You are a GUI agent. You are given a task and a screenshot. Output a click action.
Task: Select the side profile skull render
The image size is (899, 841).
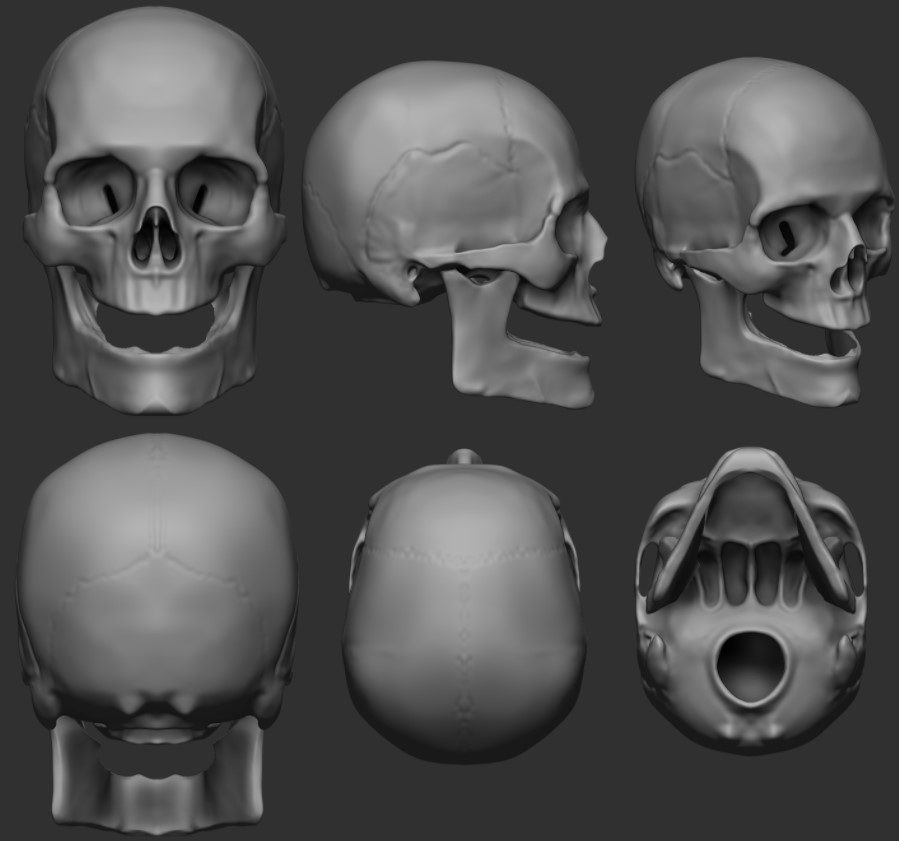455,234
